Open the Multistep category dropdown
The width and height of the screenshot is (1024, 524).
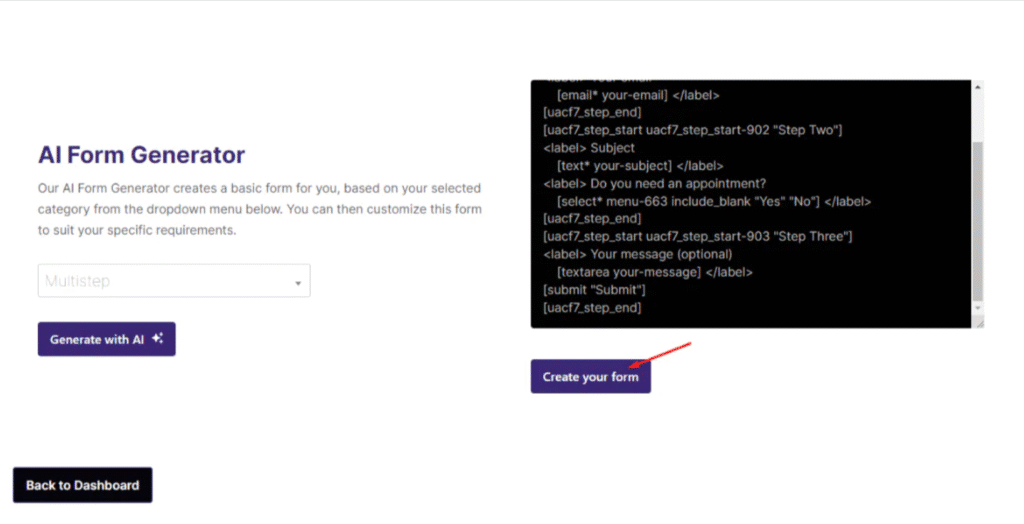(x=174, y=281)
